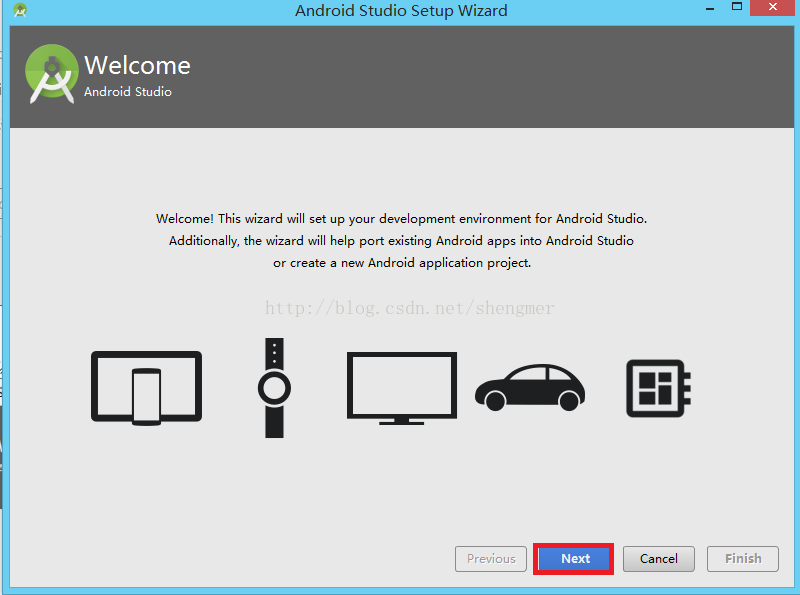Click the small Android Studio title bar icon
The image size is (800, 595).
[x=20, y=10]
